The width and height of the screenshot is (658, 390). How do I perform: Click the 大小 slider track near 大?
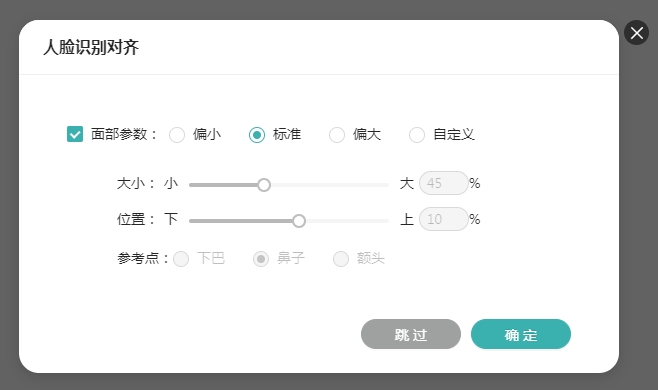coord(378,185)
